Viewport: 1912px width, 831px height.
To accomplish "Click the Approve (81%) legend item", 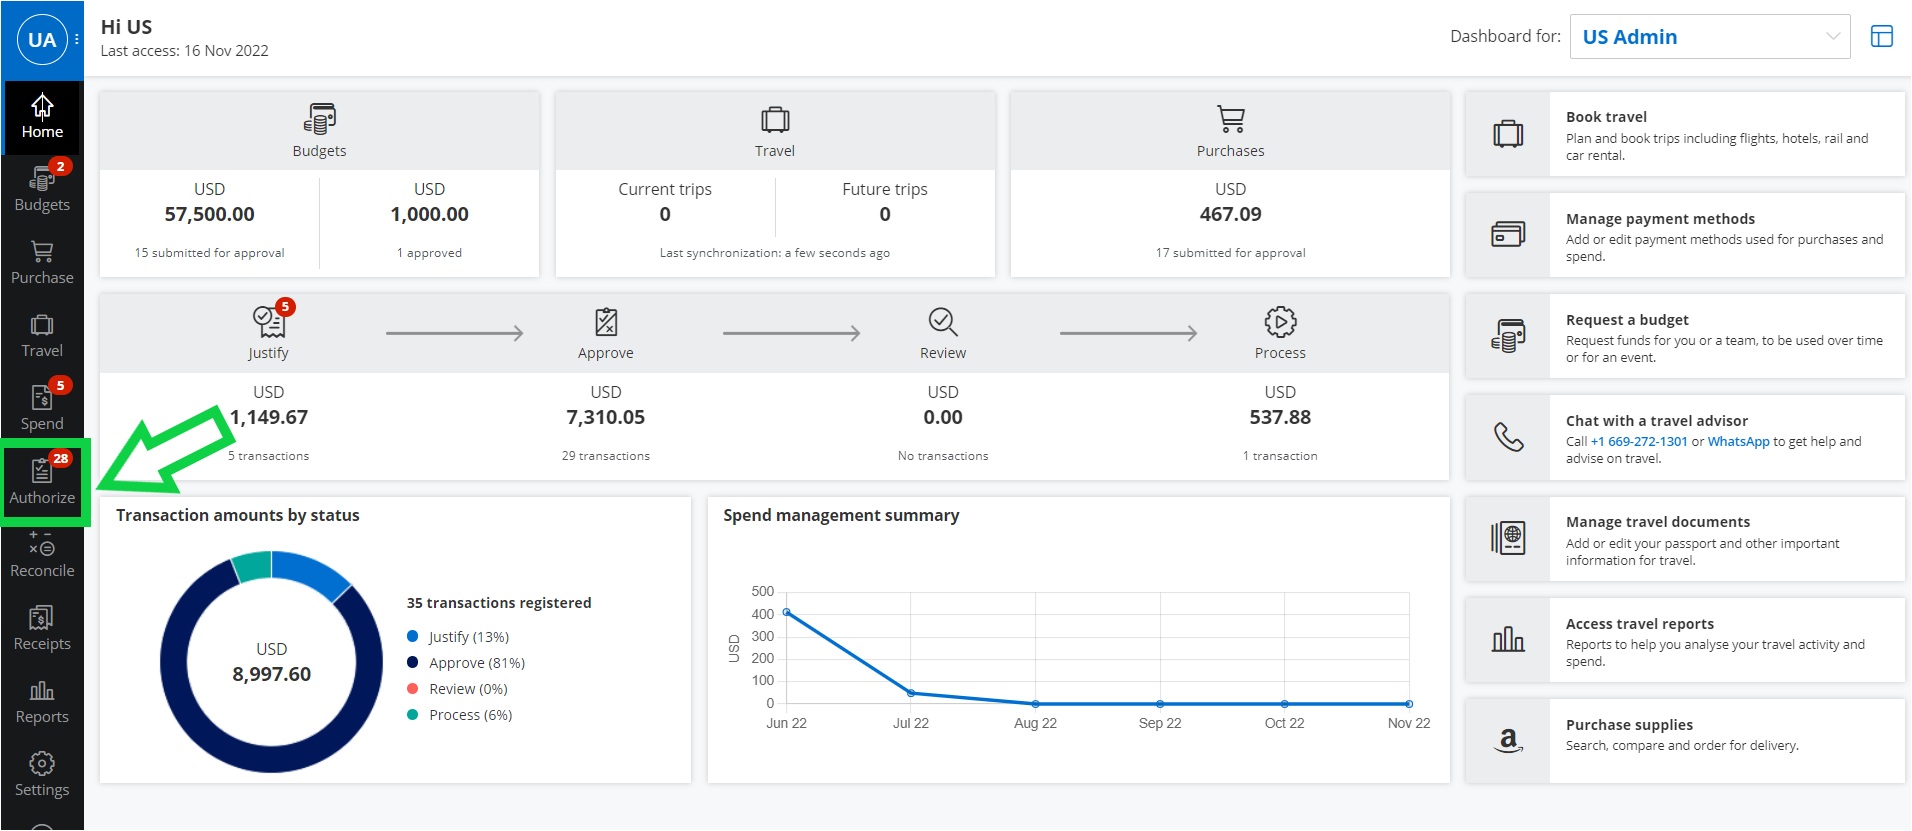I will pos(466,663).
